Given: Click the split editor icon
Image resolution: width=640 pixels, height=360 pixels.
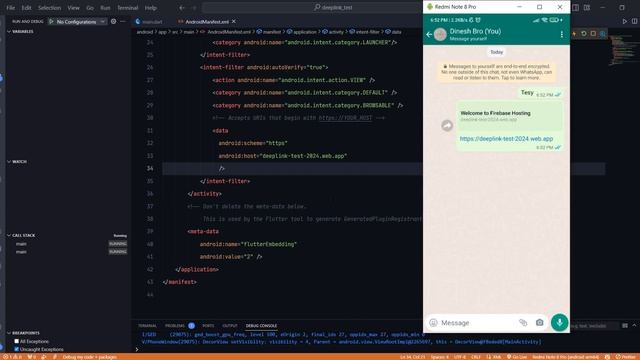Looking at the screenshot, I should click(634, 21).
